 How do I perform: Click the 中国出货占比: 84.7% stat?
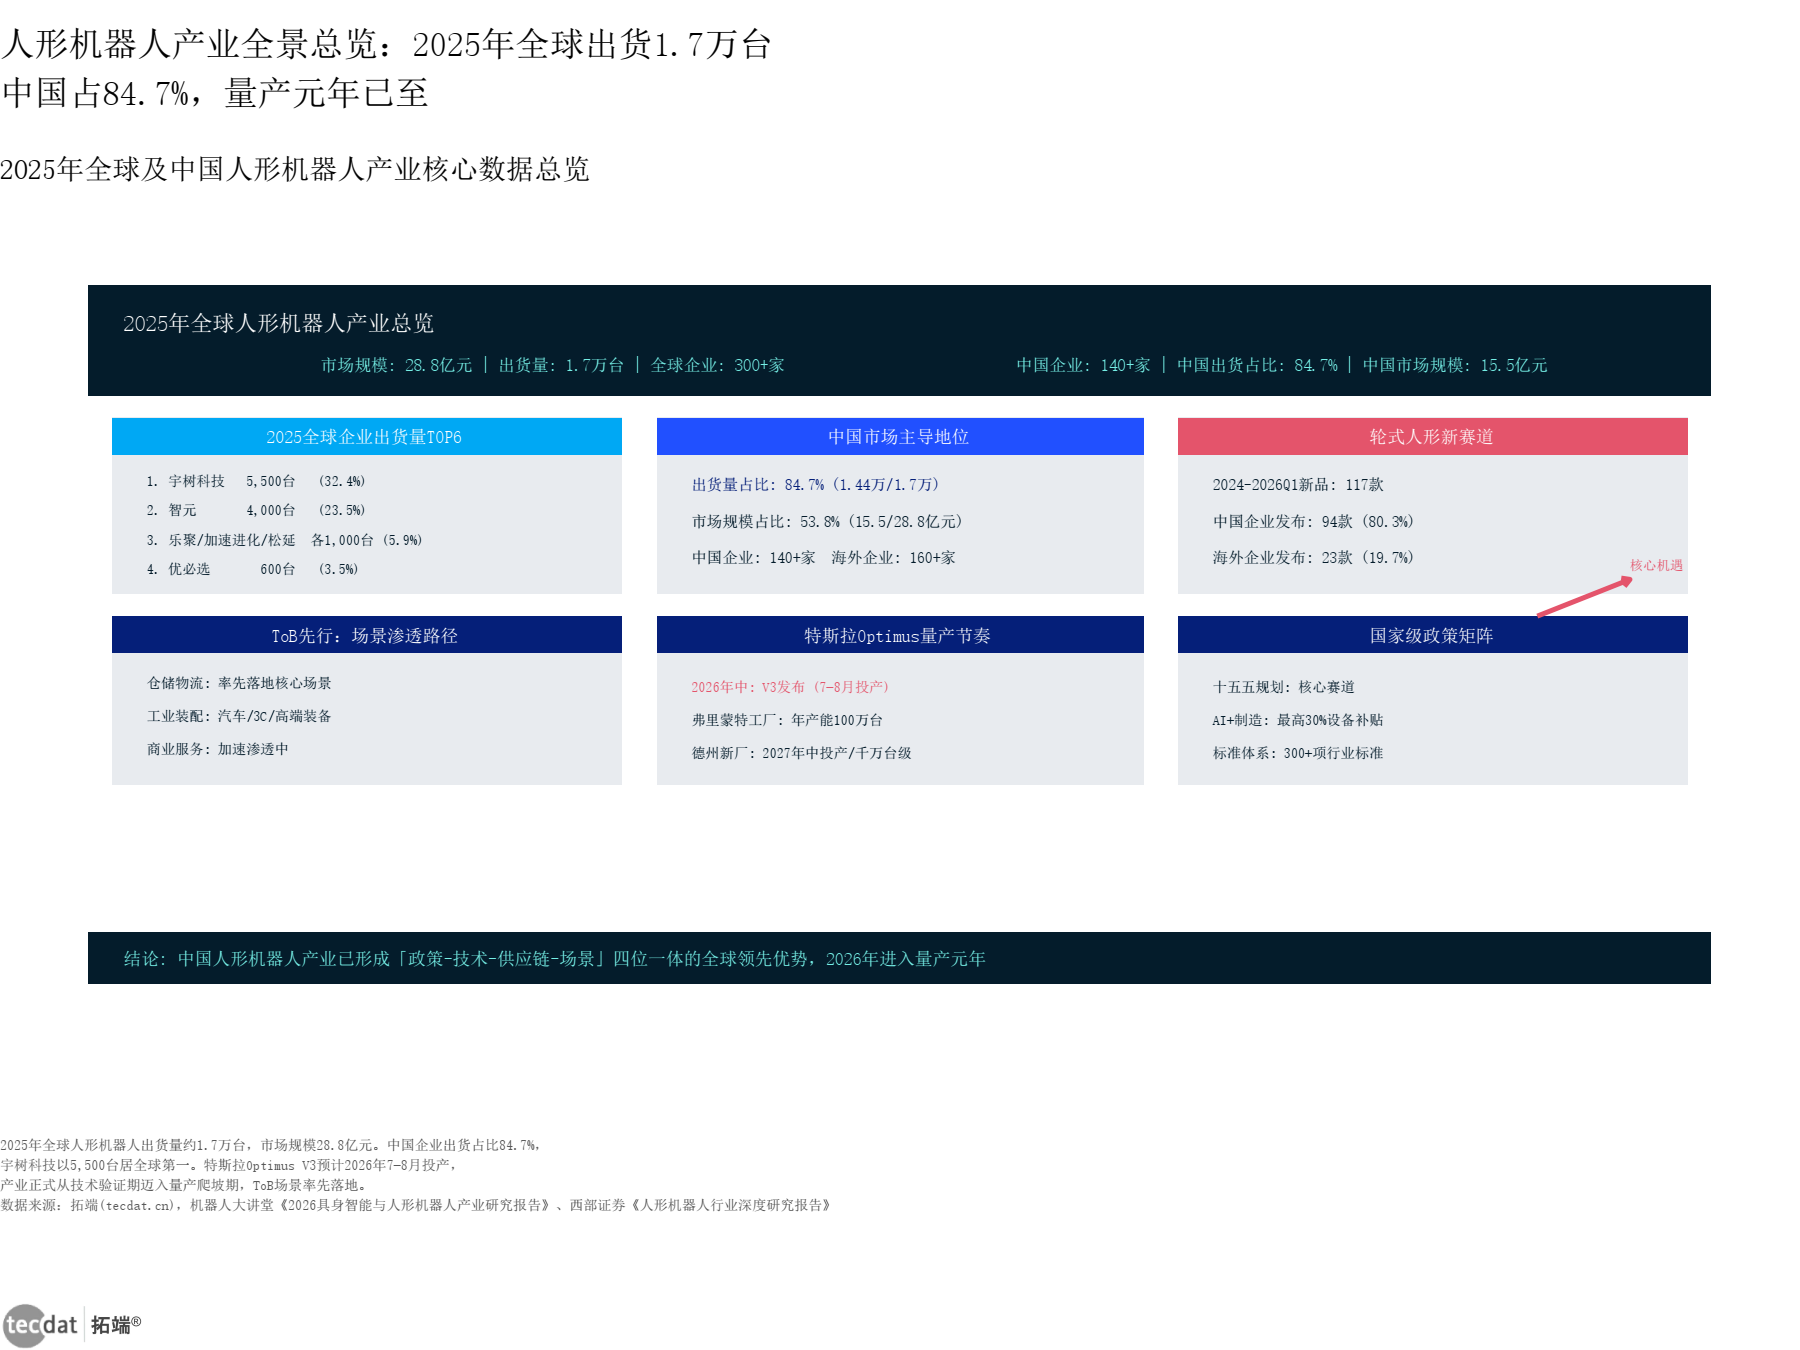click(1257, 365)
